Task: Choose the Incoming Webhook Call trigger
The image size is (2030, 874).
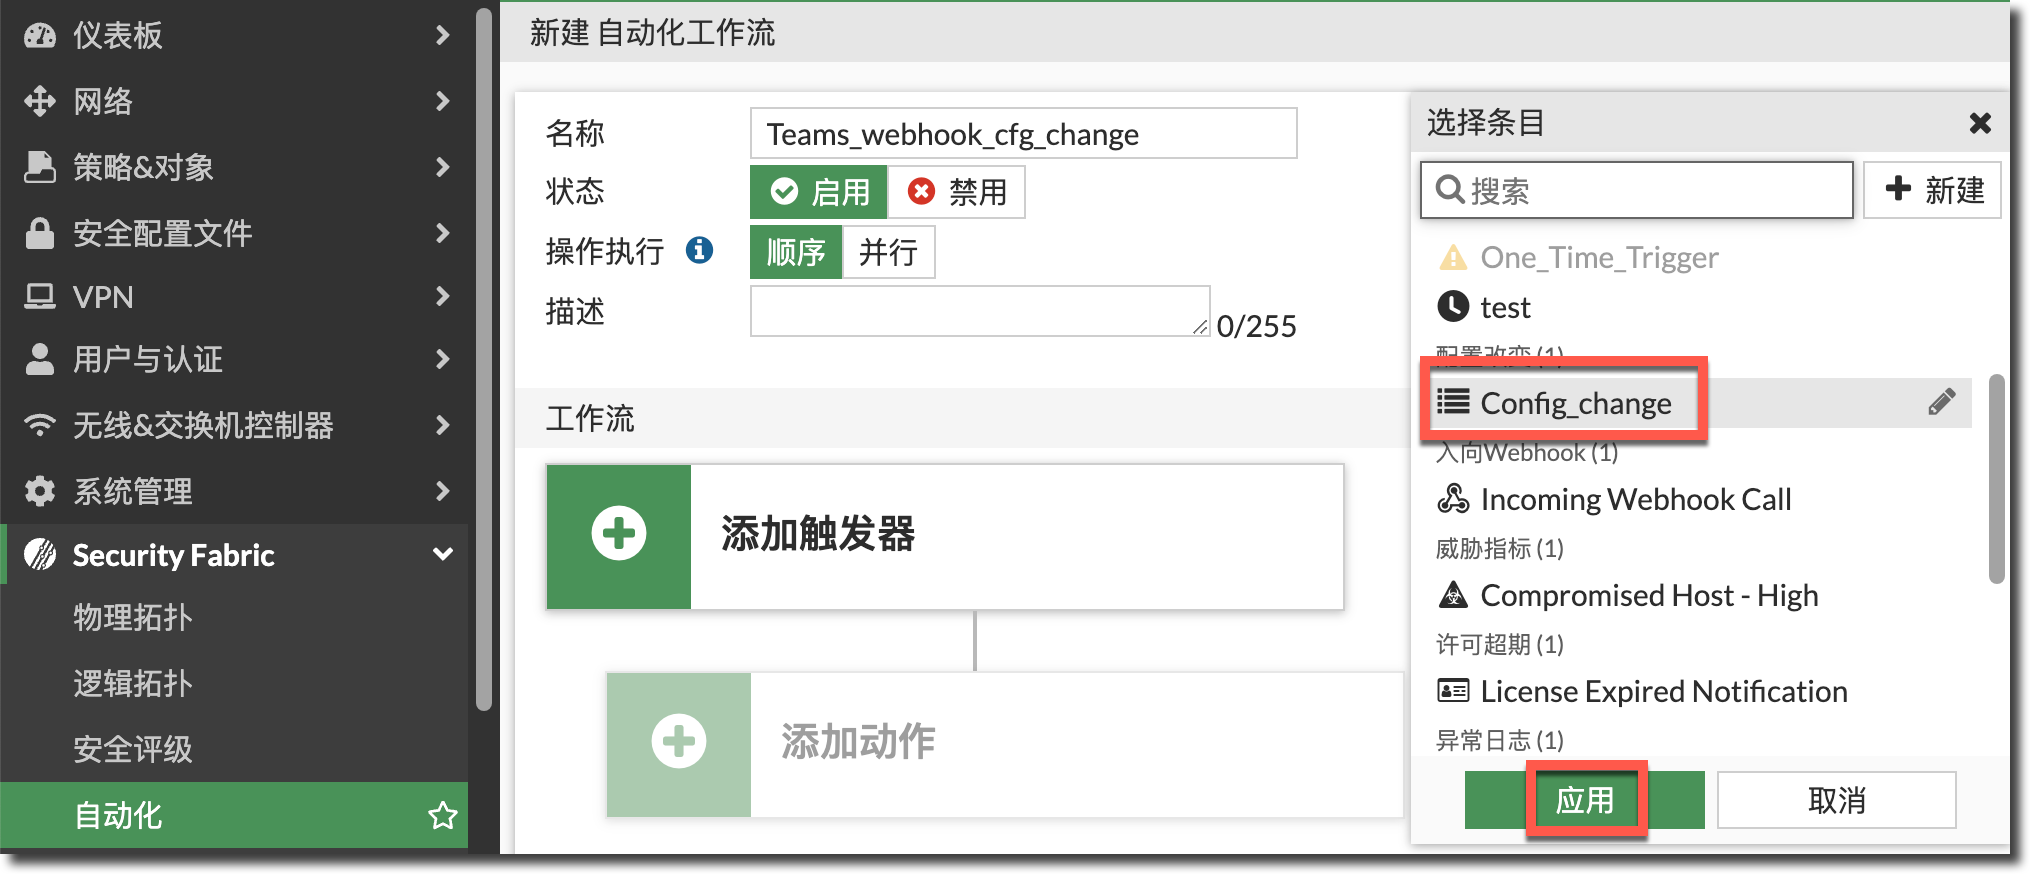Action: point(1635,499)
